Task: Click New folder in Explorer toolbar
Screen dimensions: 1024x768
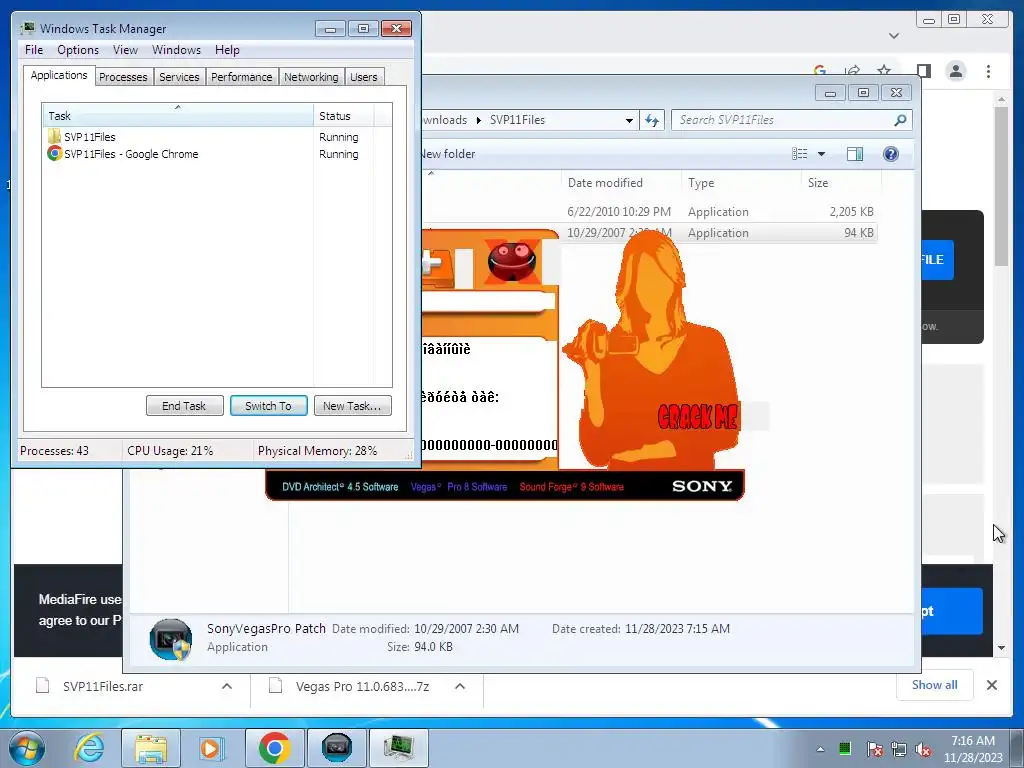Action: pos(448,154)
